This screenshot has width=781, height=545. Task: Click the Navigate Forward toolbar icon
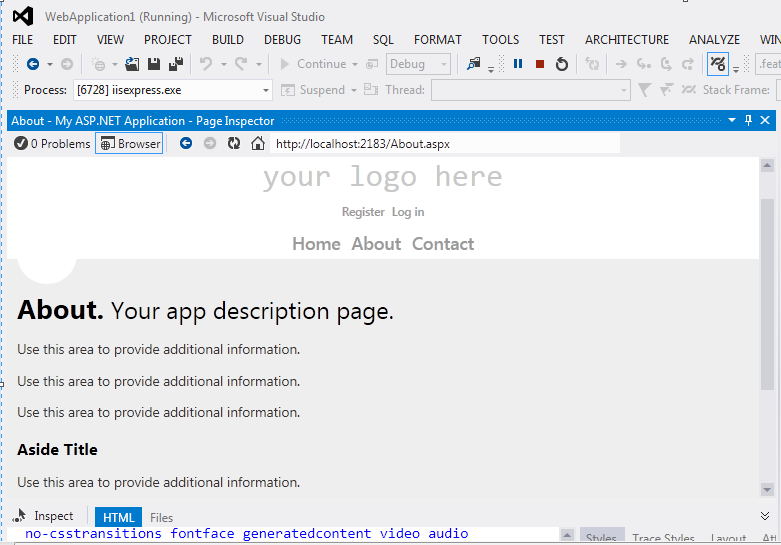[67, 64]
